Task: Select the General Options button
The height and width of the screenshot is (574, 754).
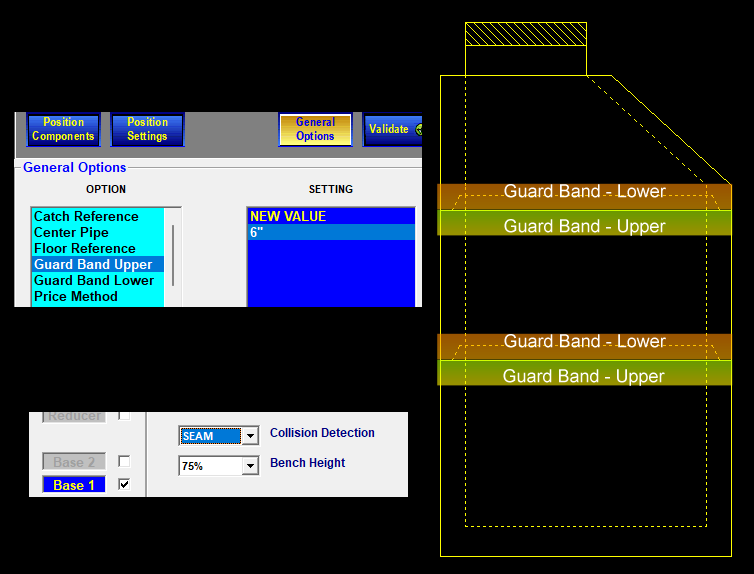Action: (x=315, y=129)
